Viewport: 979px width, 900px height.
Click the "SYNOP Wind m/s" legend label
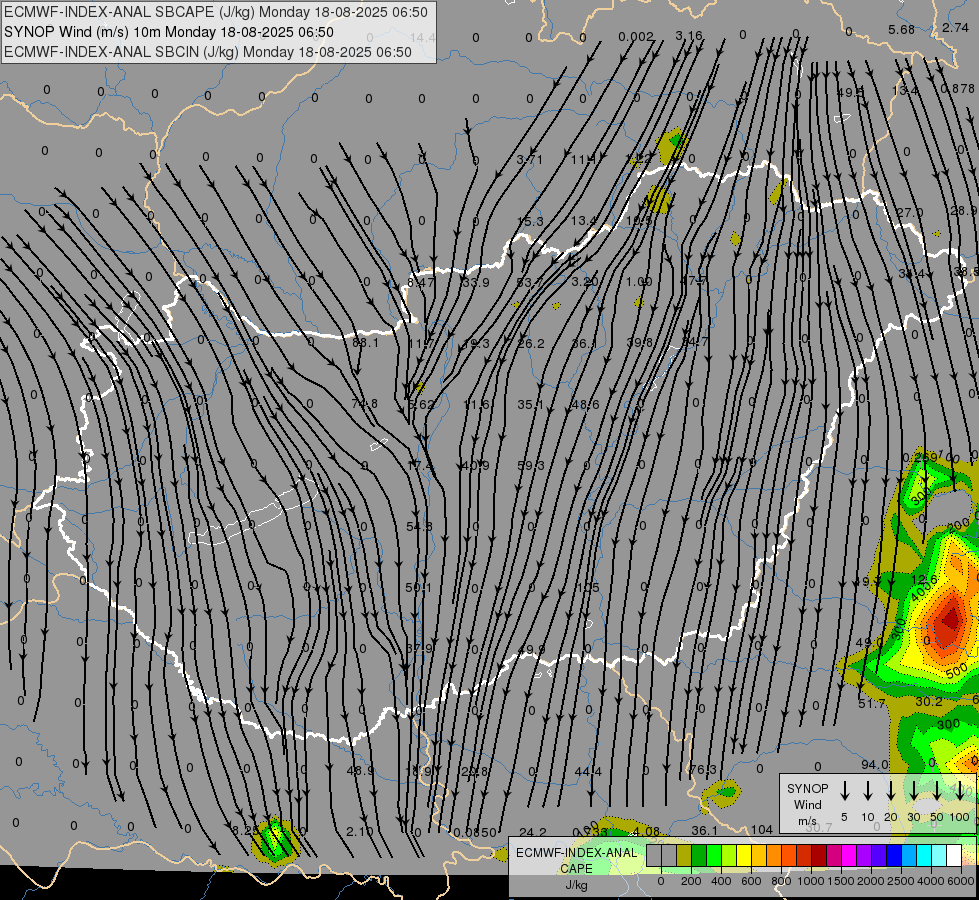pyautogui.click(x=807, y=804)
